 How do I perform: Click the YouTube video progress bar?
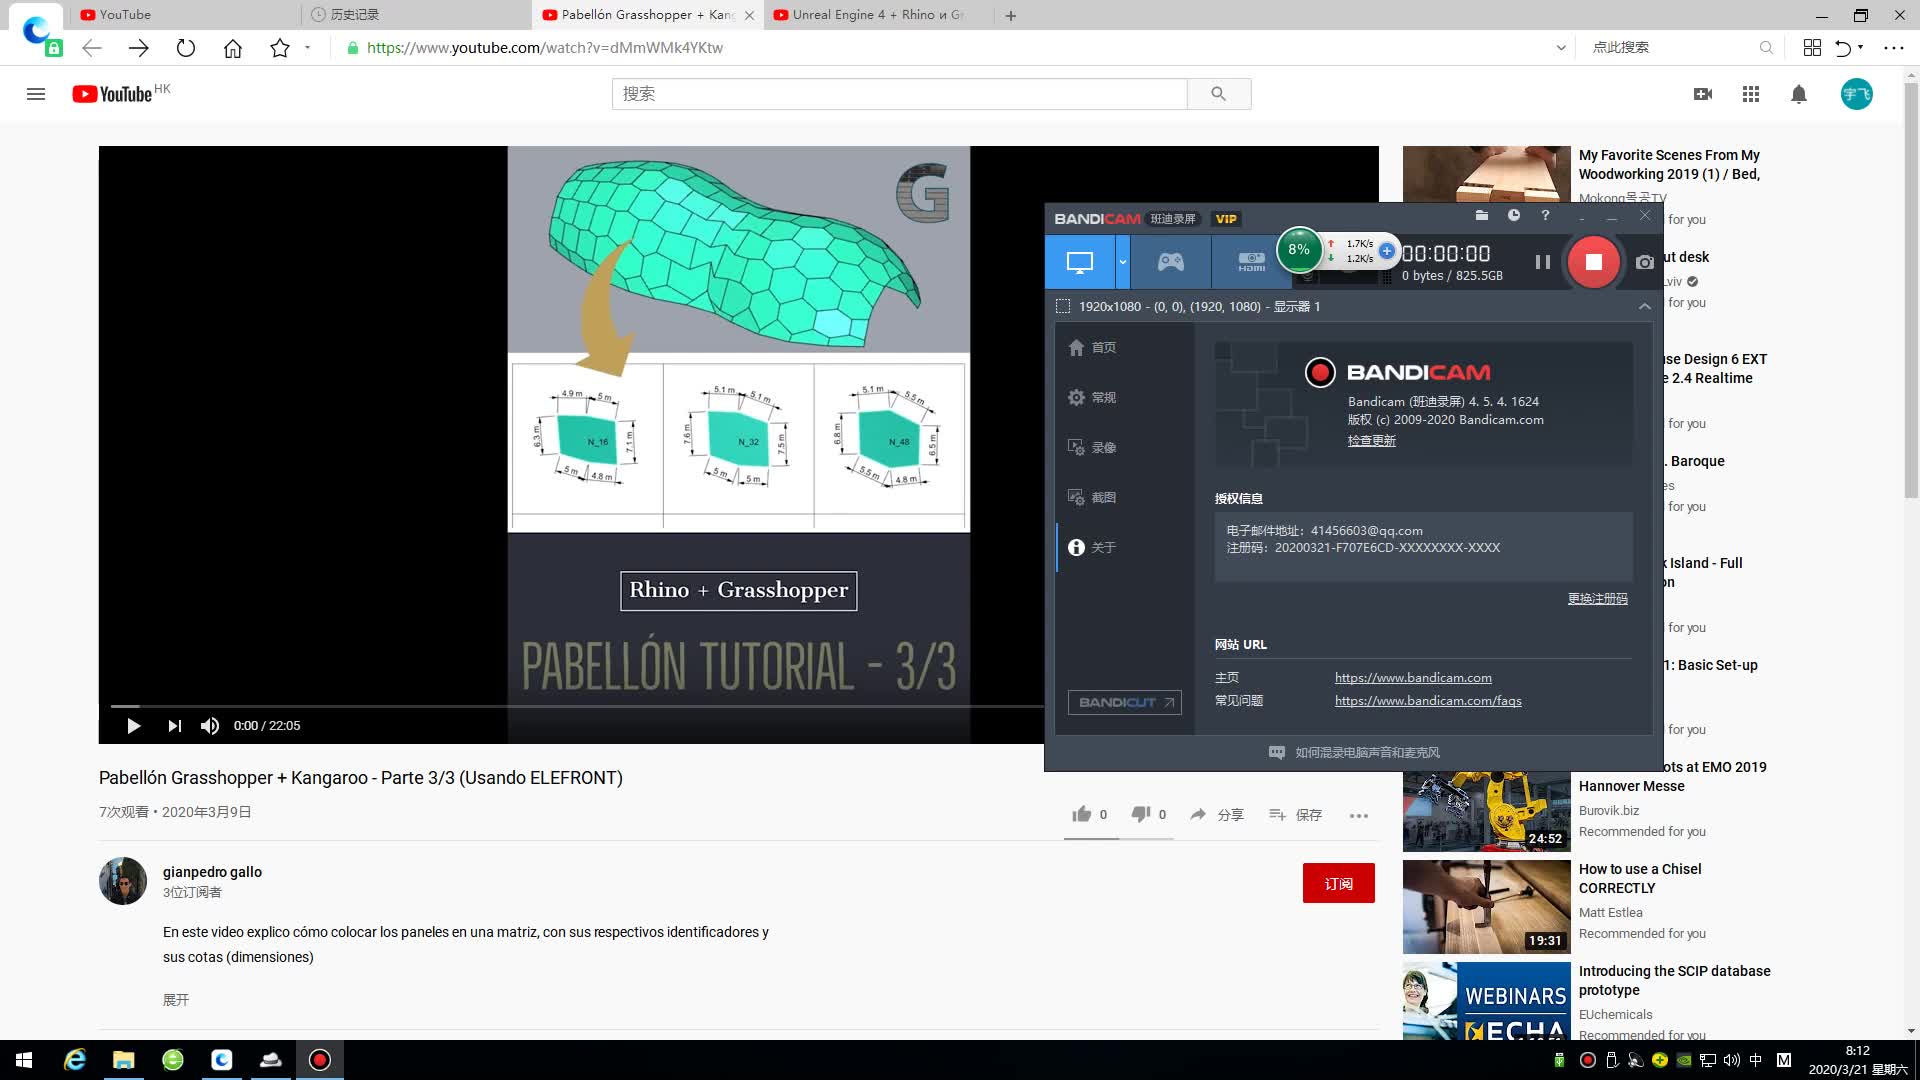coord(570,706)
